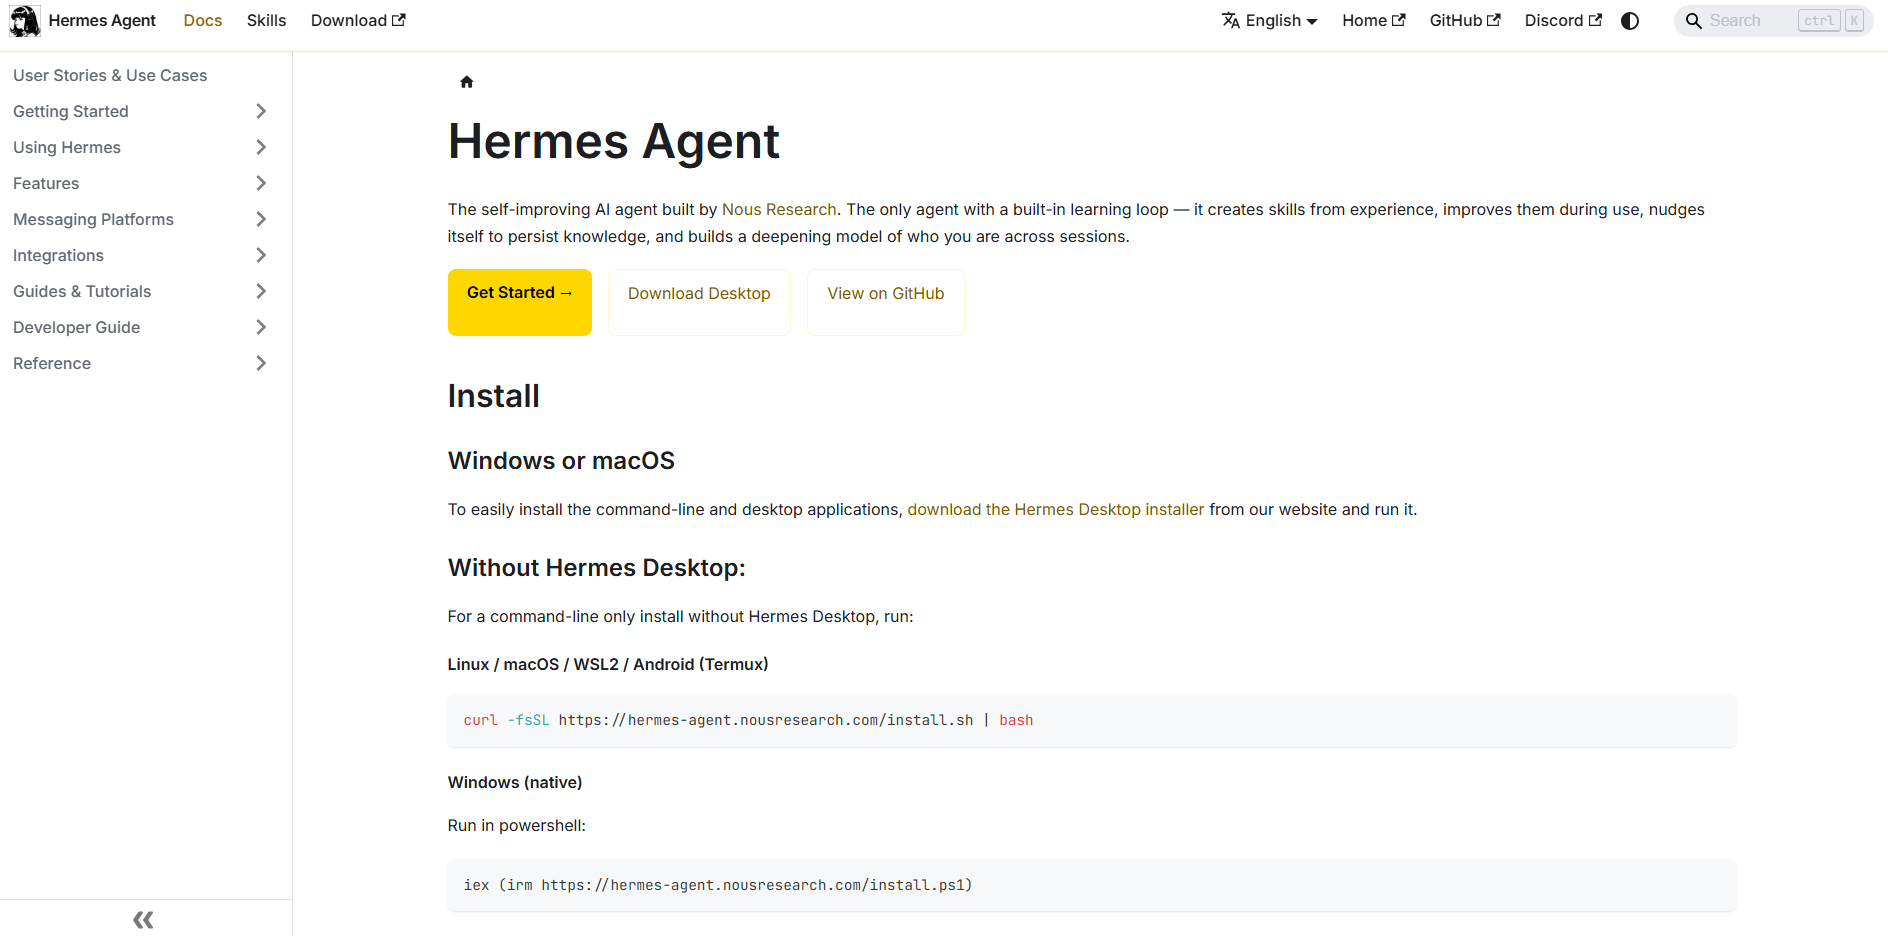Open the Developer Guide sidebar item
The image size is (1888, 936).
click(x=76, y=327)
